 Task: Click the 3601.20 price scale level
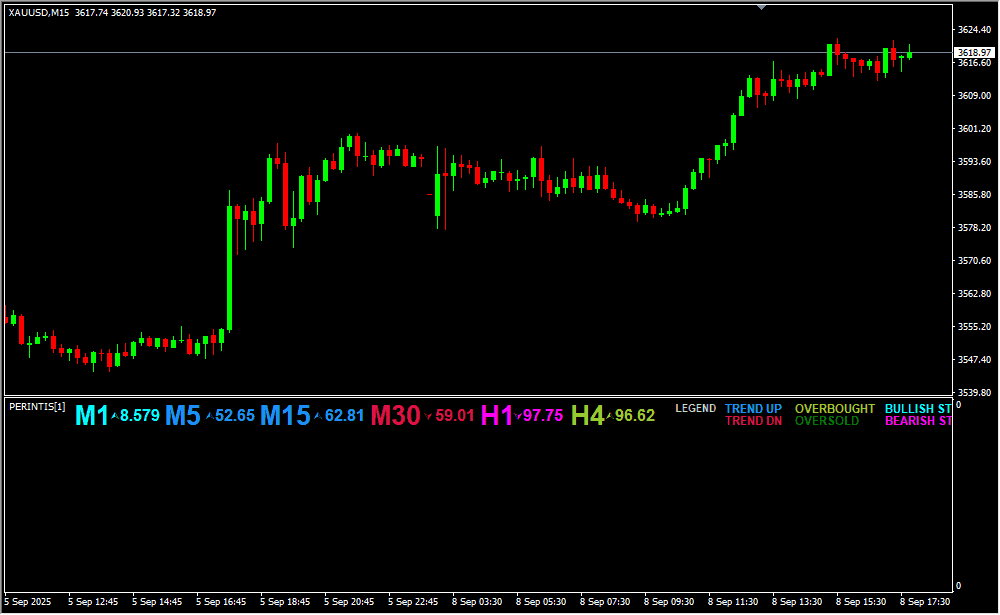(973, 129)
